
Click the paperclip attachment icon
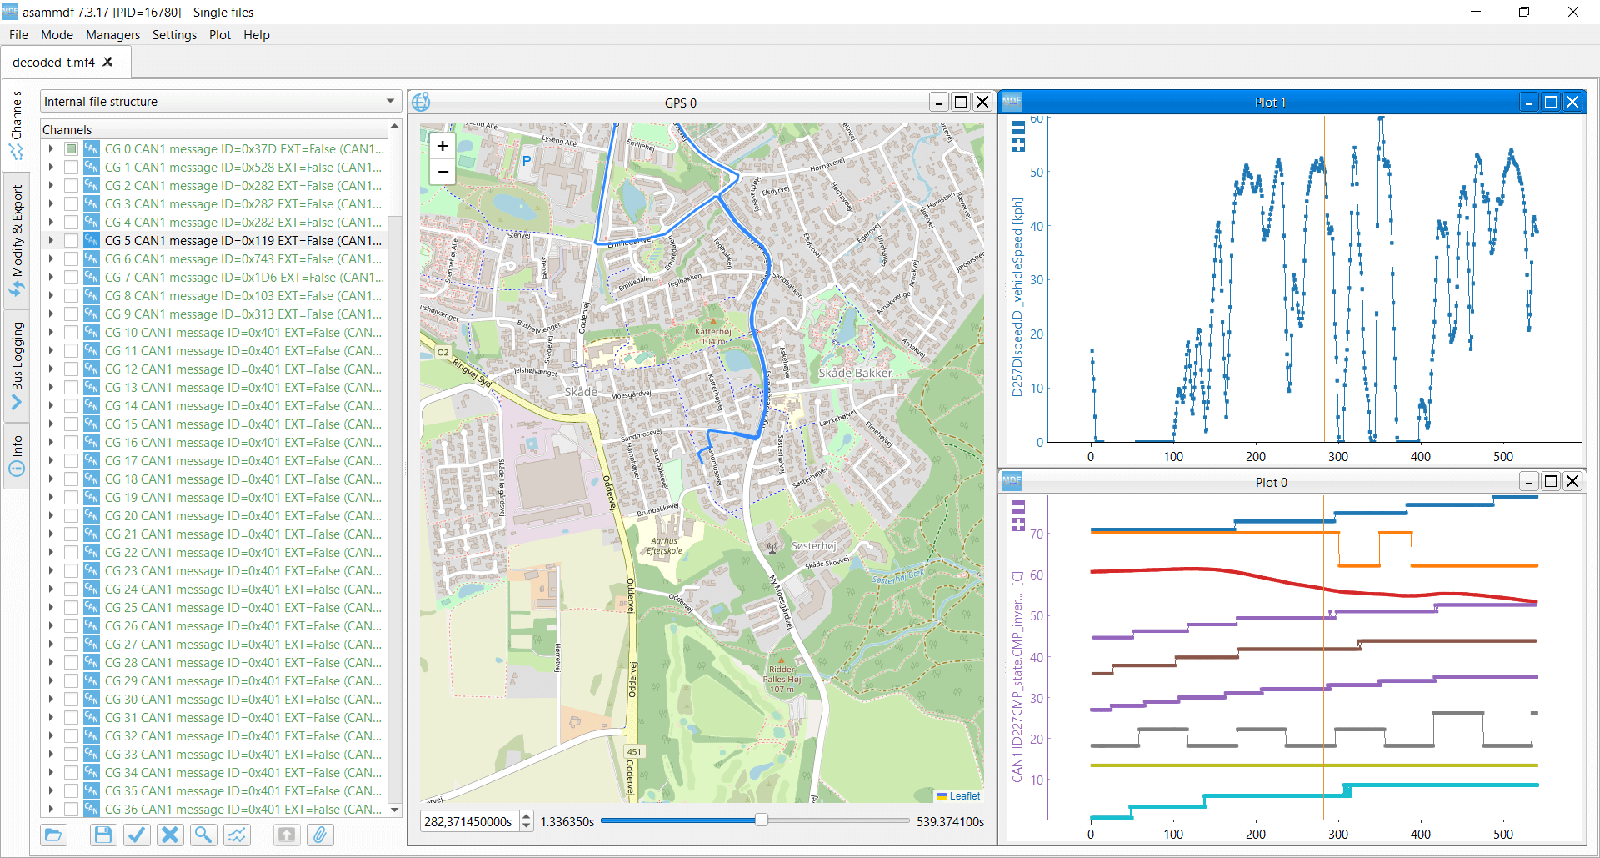coord(320,834)
